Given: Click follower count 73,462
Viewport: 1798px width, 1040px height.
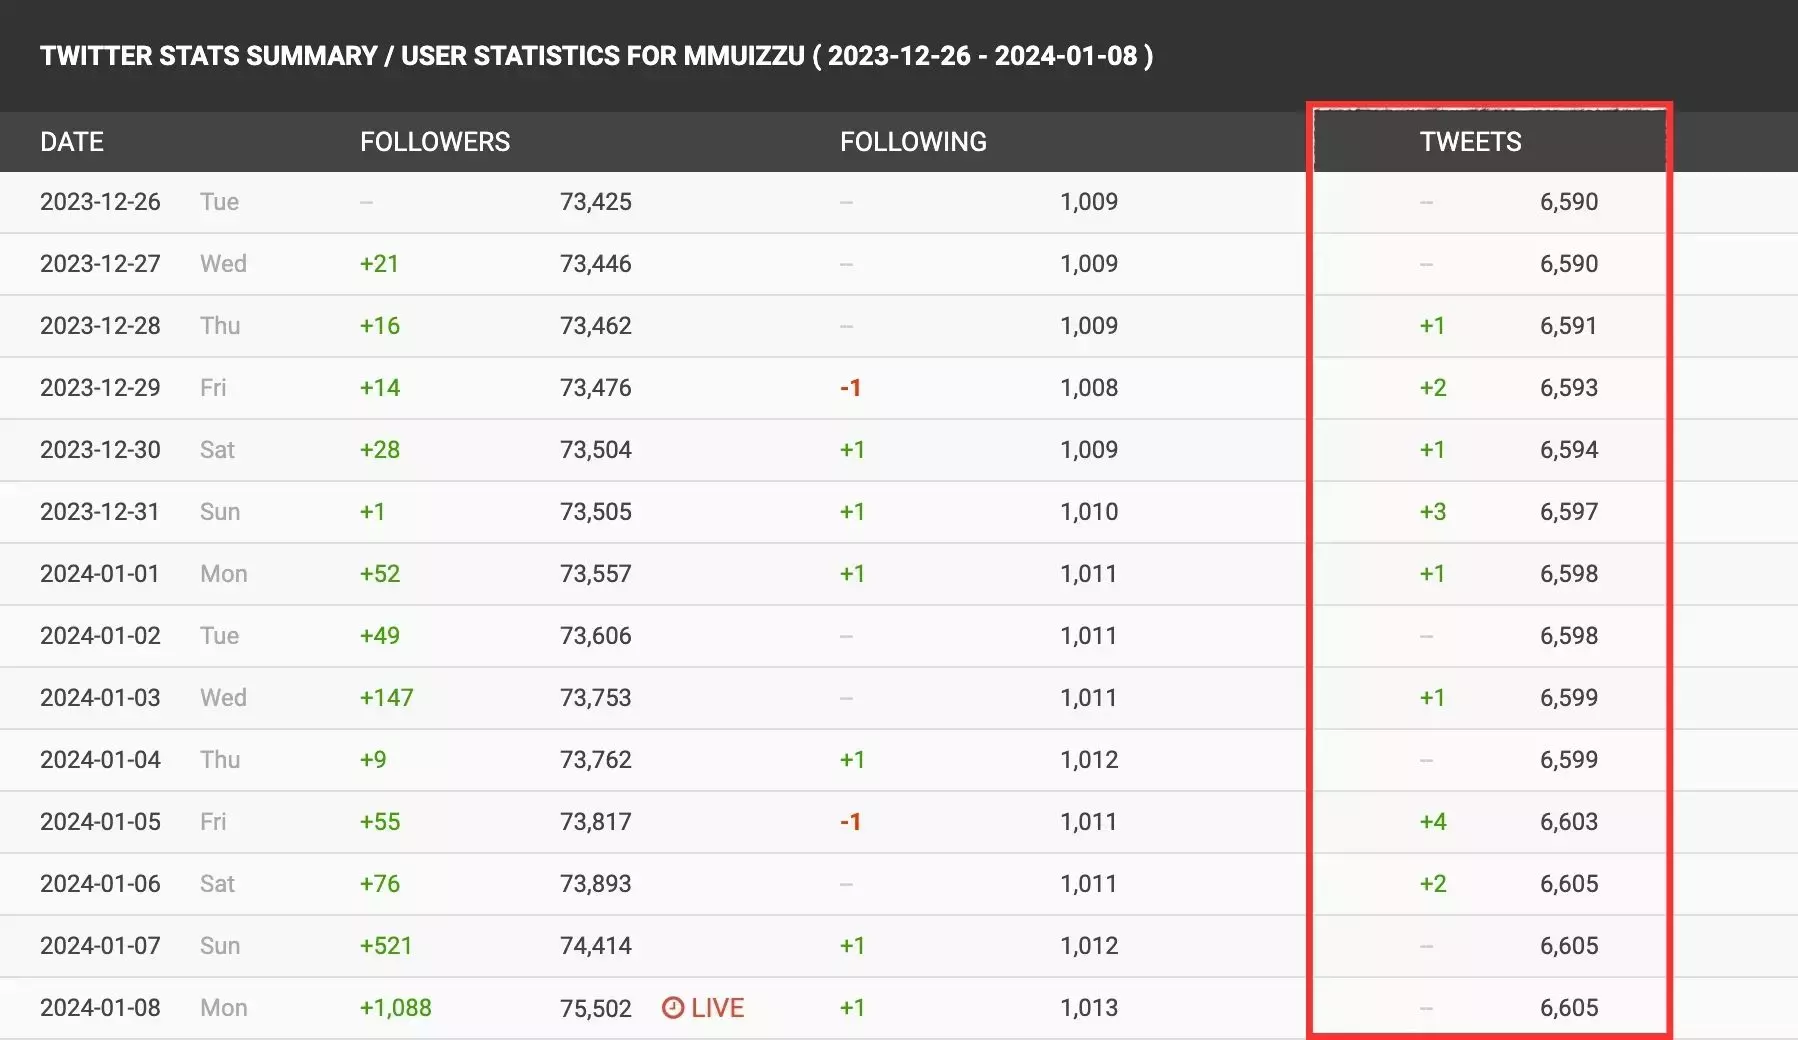Looking at the screenshot, I should coord(596,325).
